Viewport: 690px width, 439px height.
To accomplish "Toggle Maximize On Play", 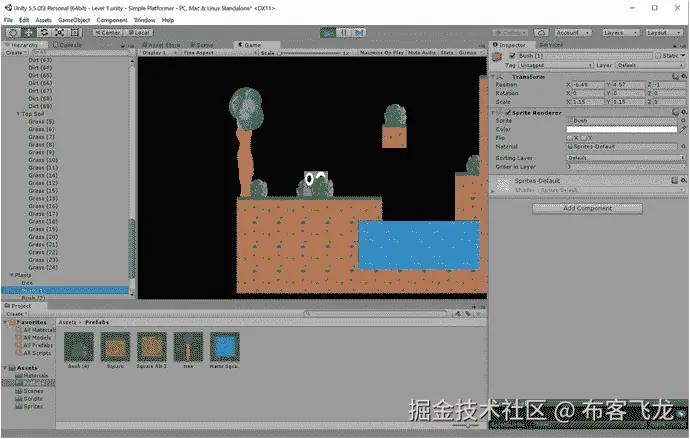I will pos(382,52).
